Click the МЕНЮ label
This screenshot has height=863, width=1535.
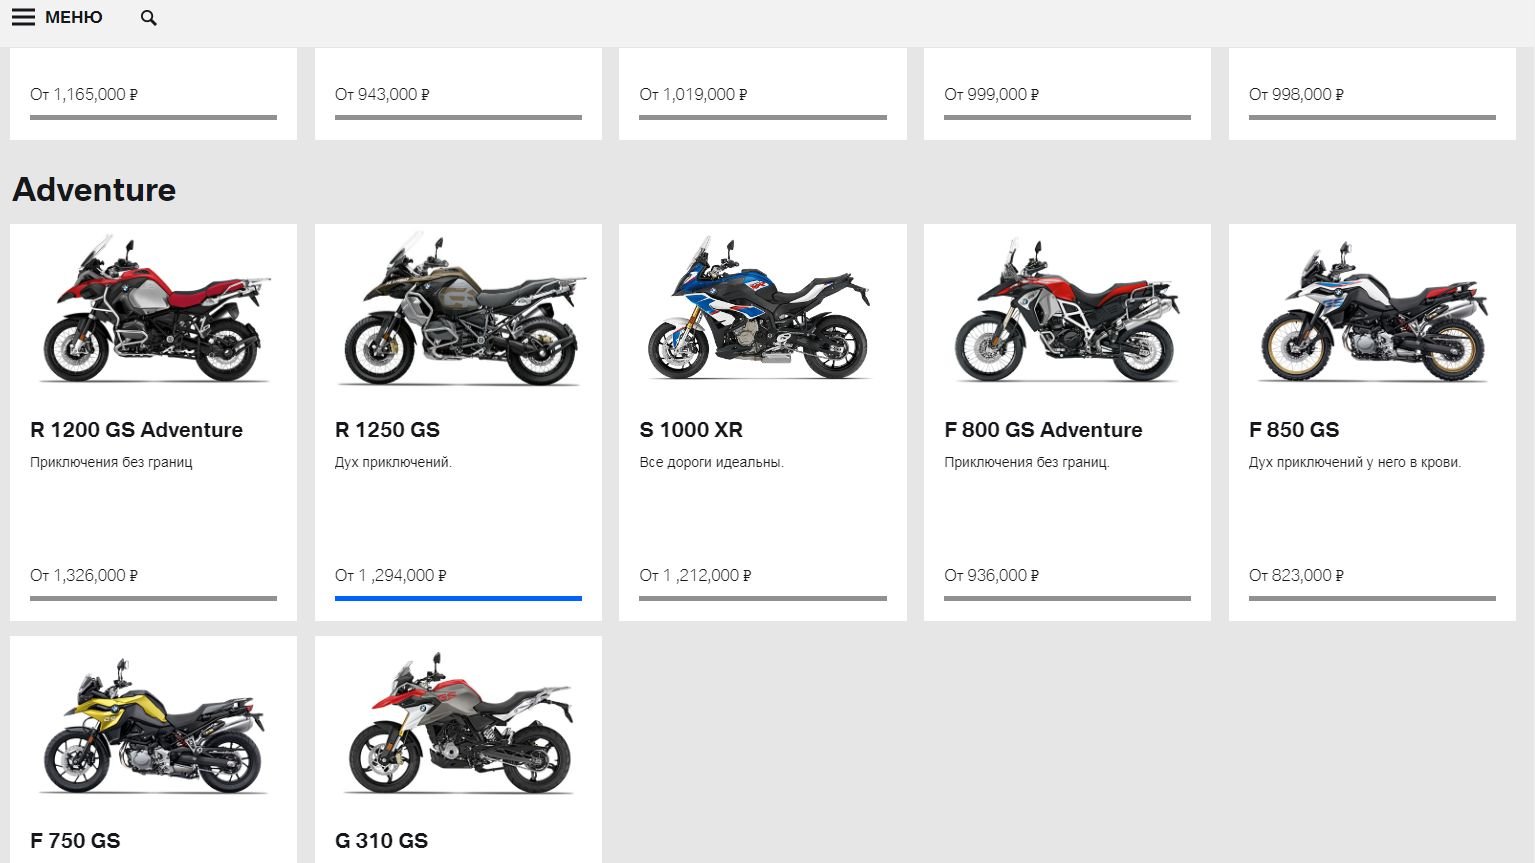(x=74, y=18)
